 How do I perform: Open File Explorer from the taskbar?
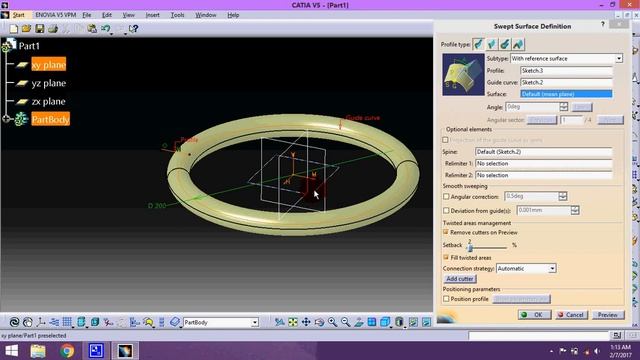[38, 351]
